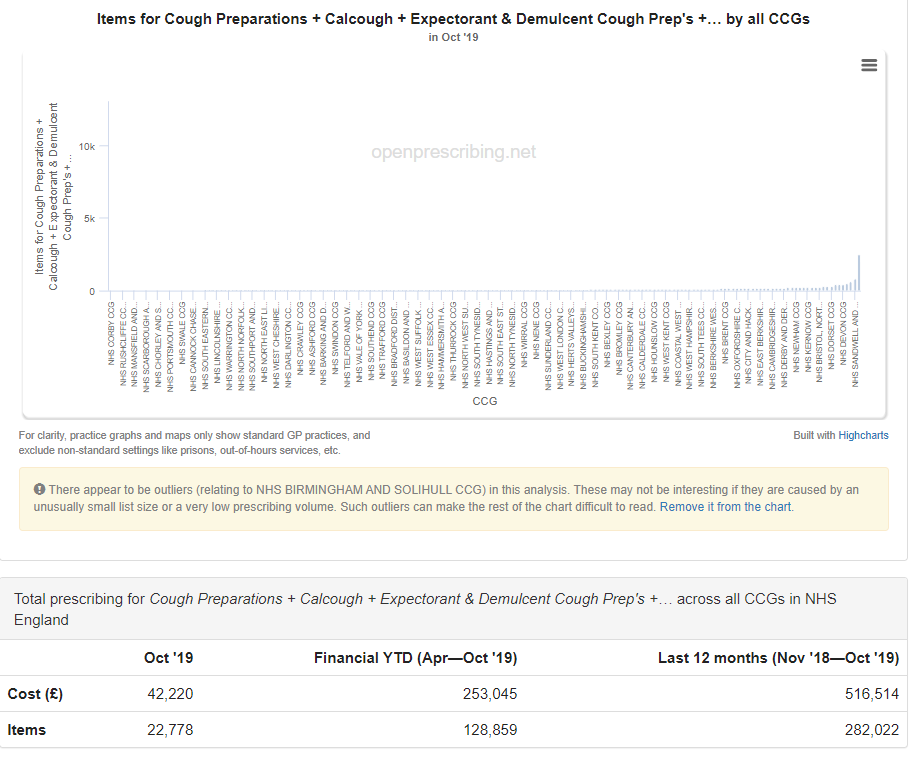Click the 'NHS SWALE CCG' axis label
Viewport: 915px width, 757px height.
182,333
